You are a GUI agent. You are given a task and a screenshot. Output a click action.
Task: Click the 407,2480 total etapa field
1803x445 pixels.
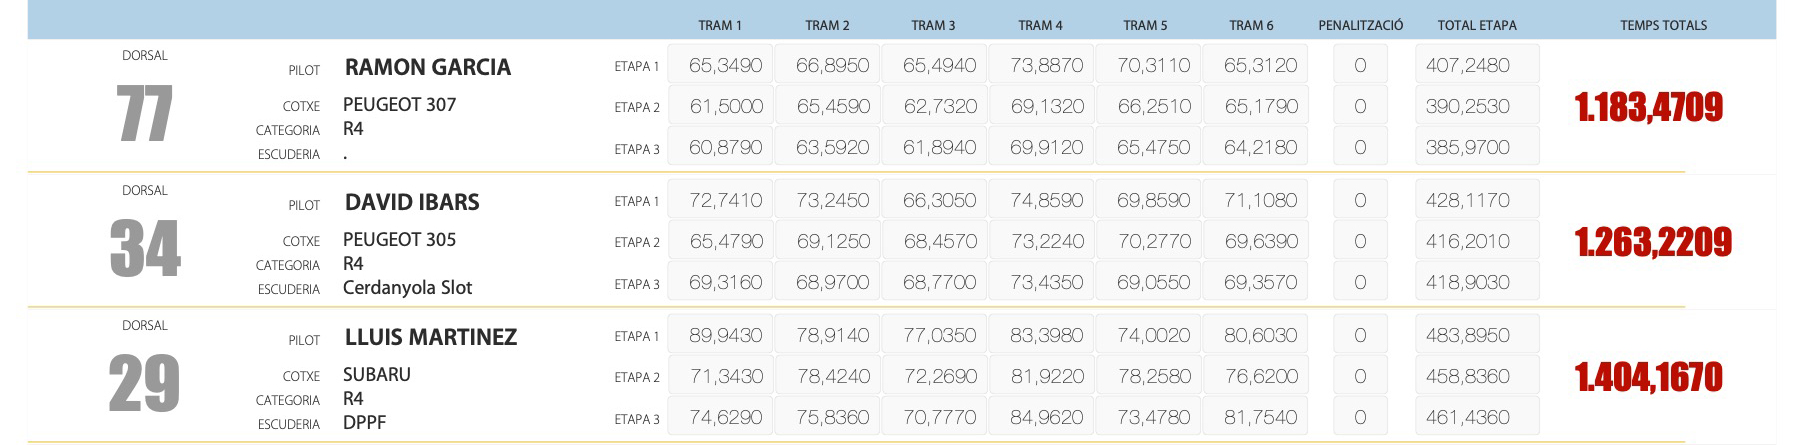pos(1476,65)
